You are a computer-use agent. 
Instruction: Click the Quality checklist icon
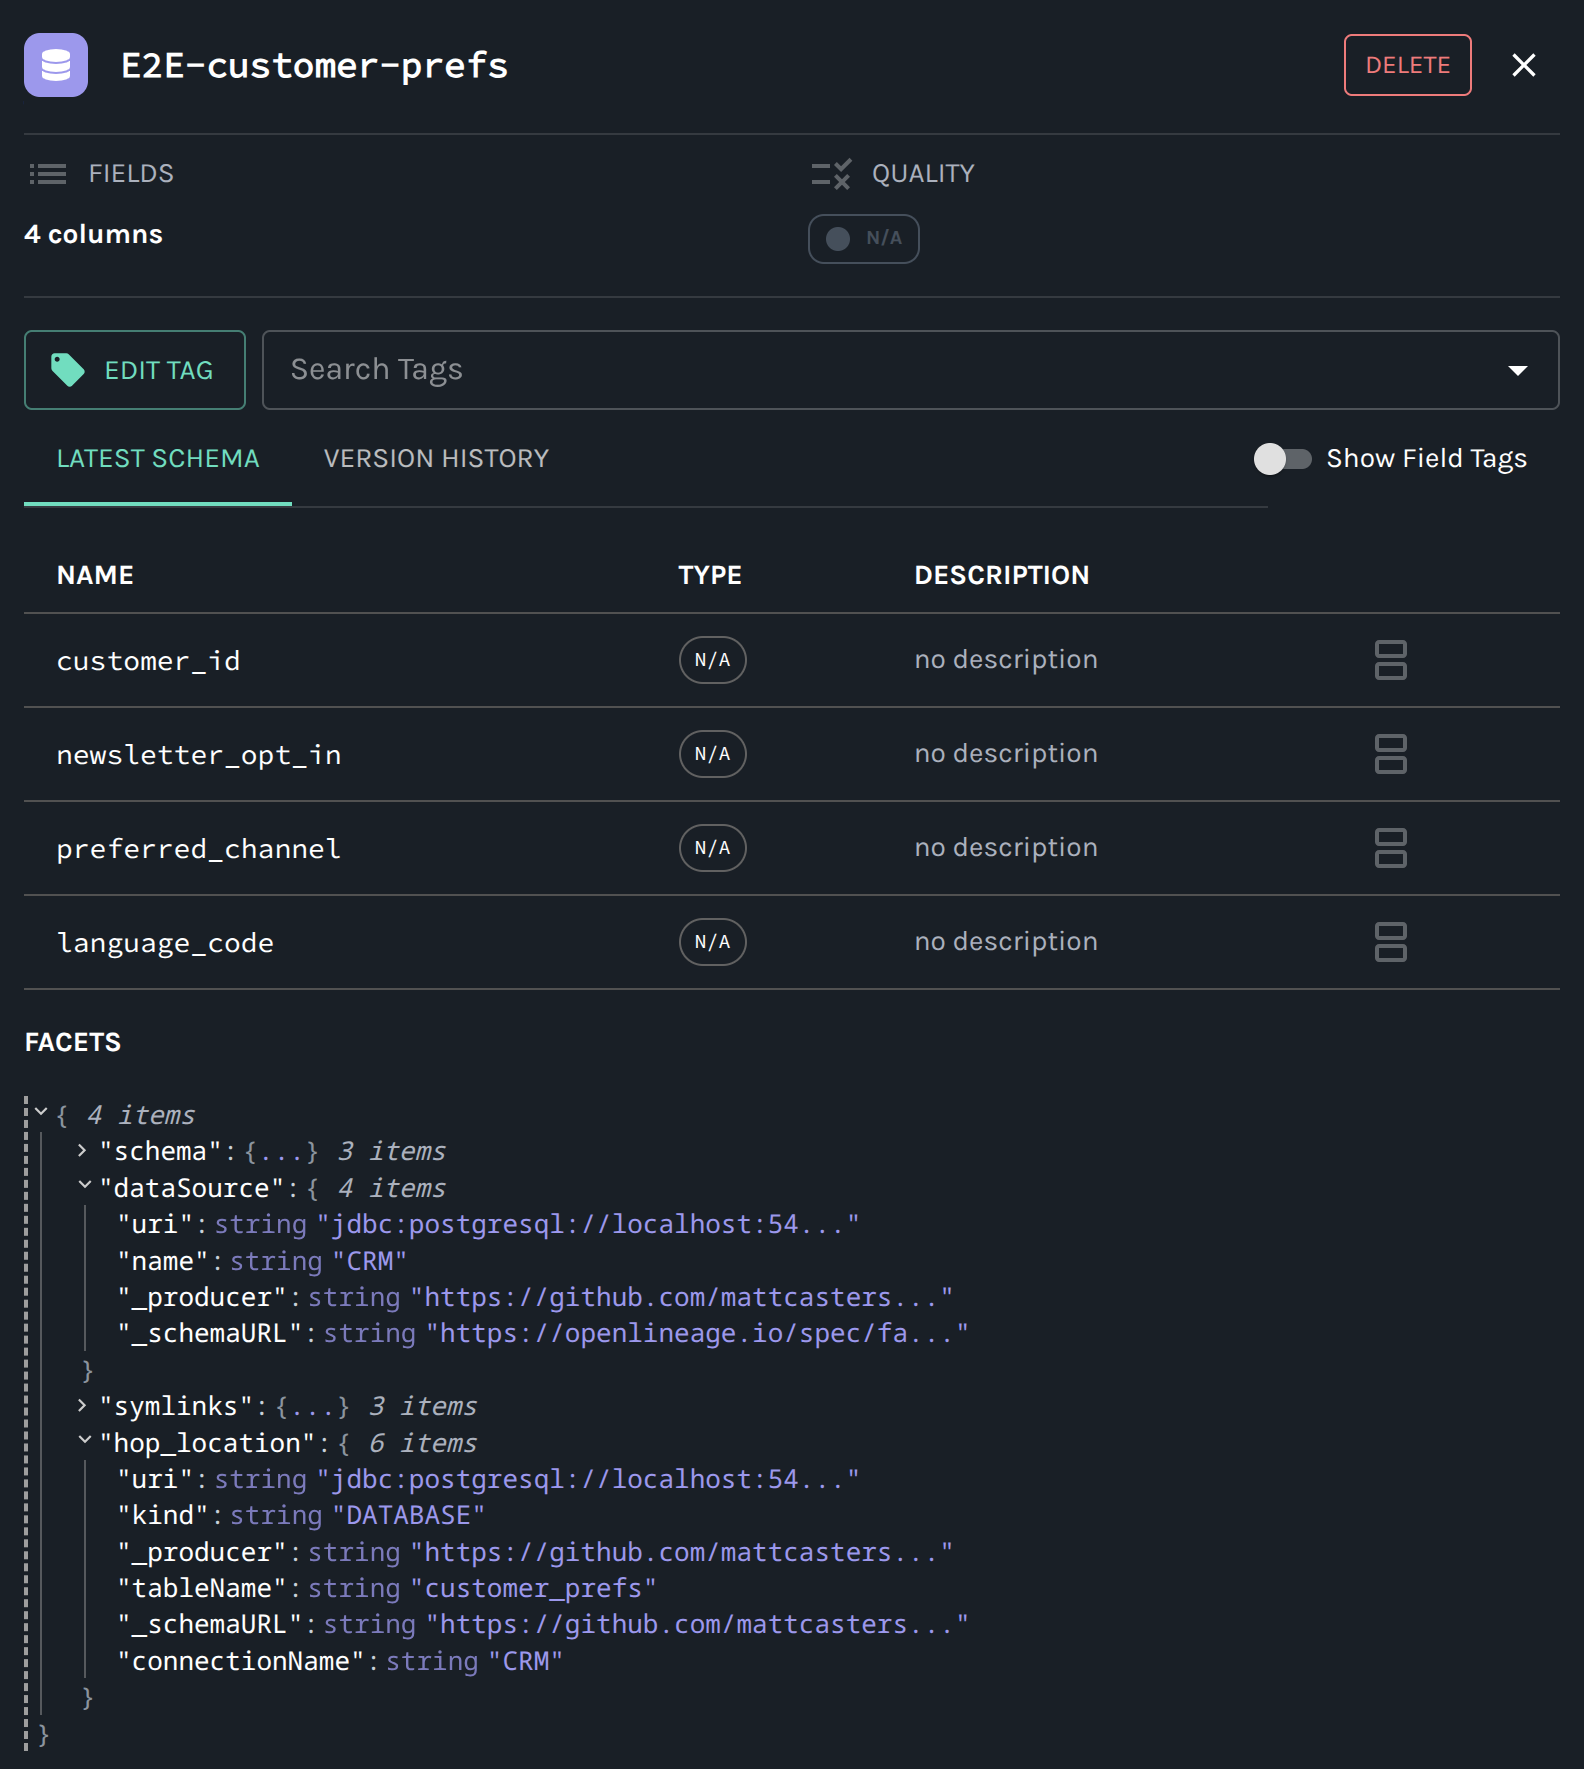(831, 174)
